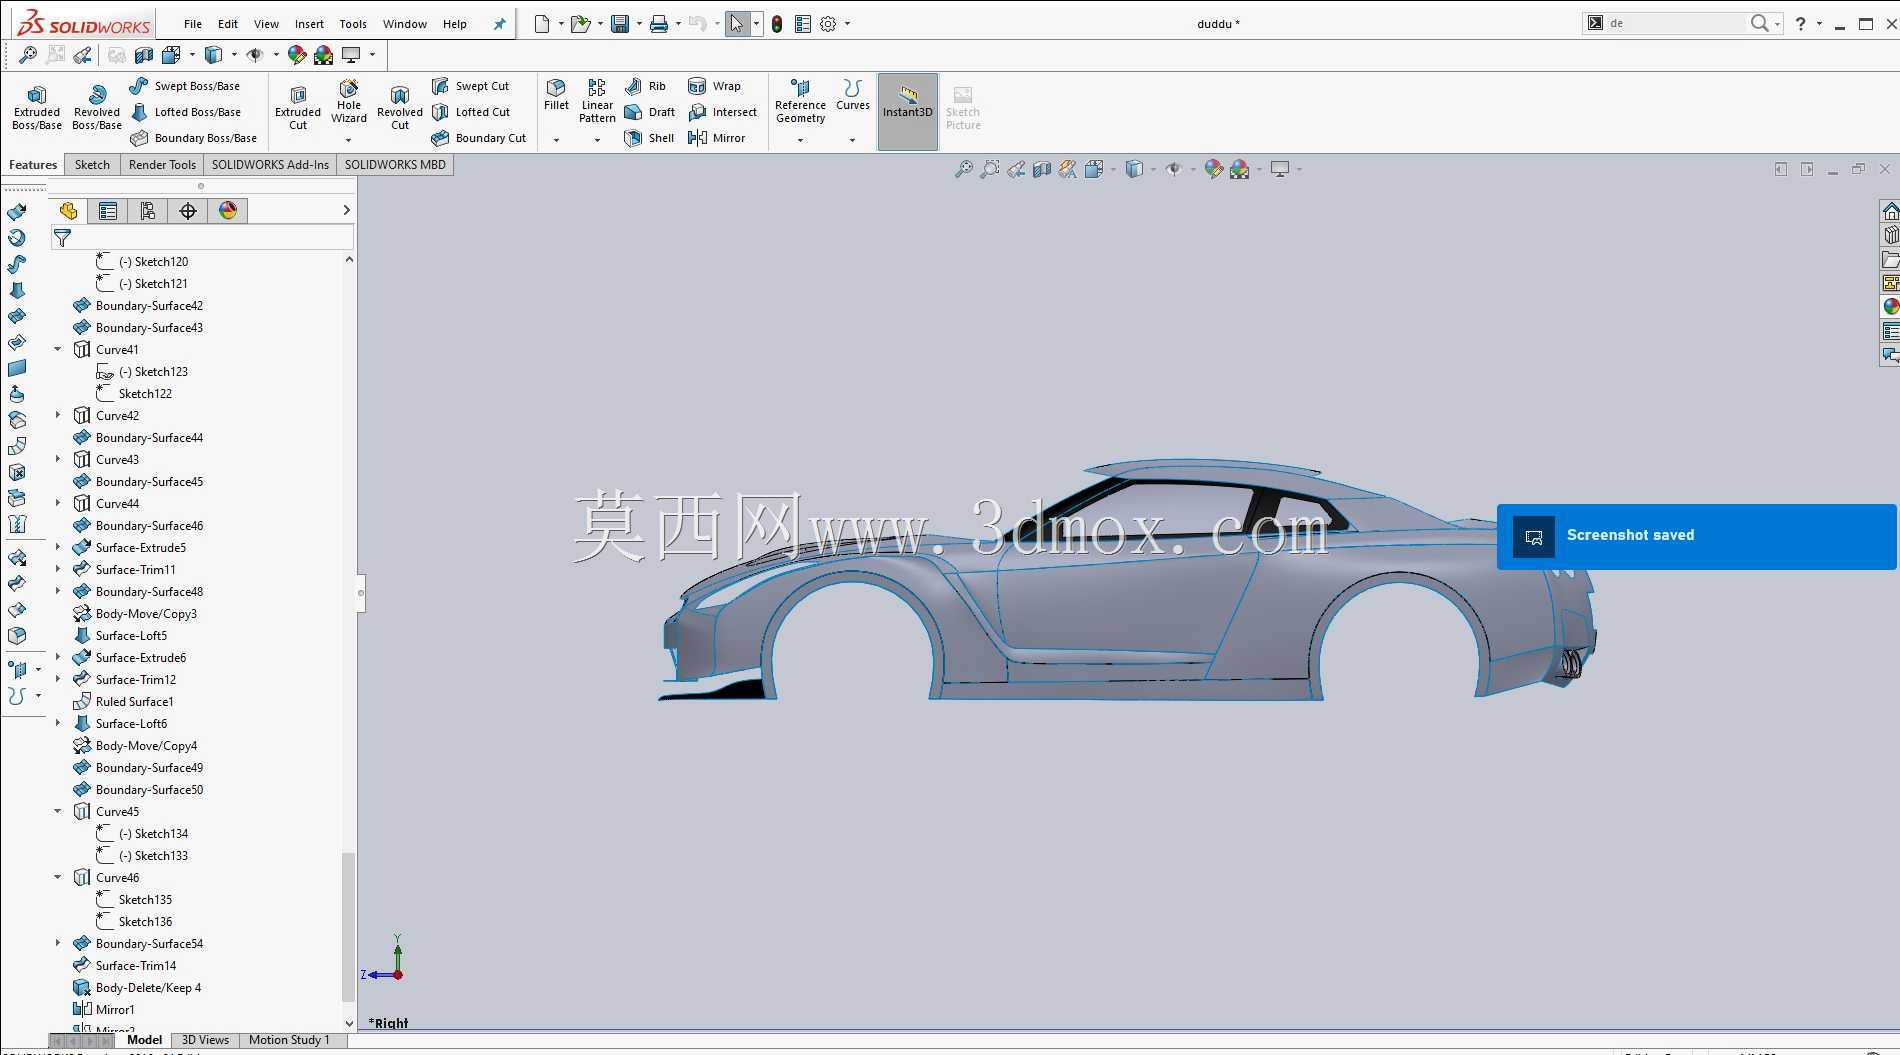The width and height of the screenshot is (1900, 1055).
Task: Click the FeatureManager vertical scrollbar thumb
Action: 348,926
